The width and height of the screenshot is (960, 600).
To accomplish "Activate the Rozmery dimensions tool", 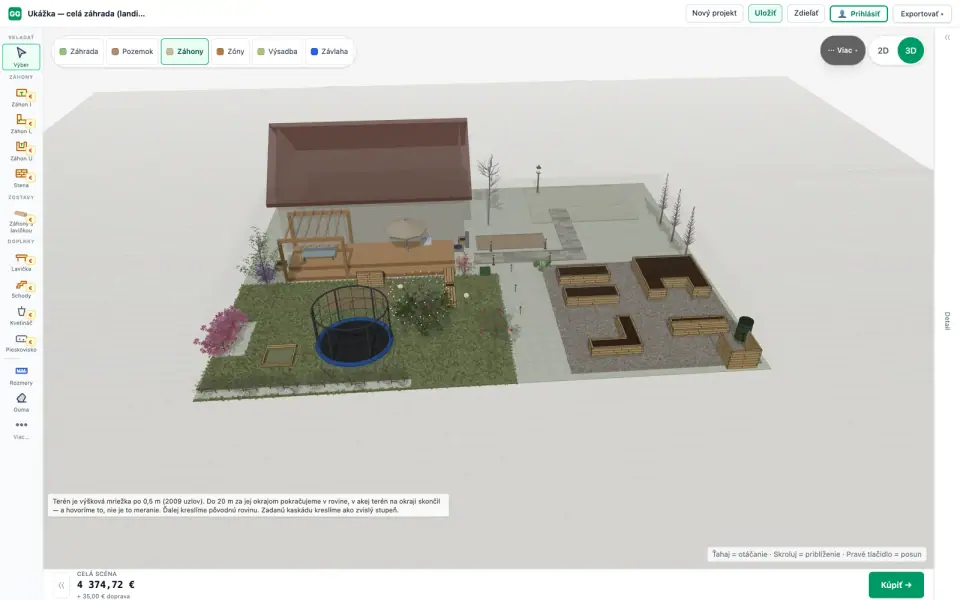I will [x=21, y=375].
